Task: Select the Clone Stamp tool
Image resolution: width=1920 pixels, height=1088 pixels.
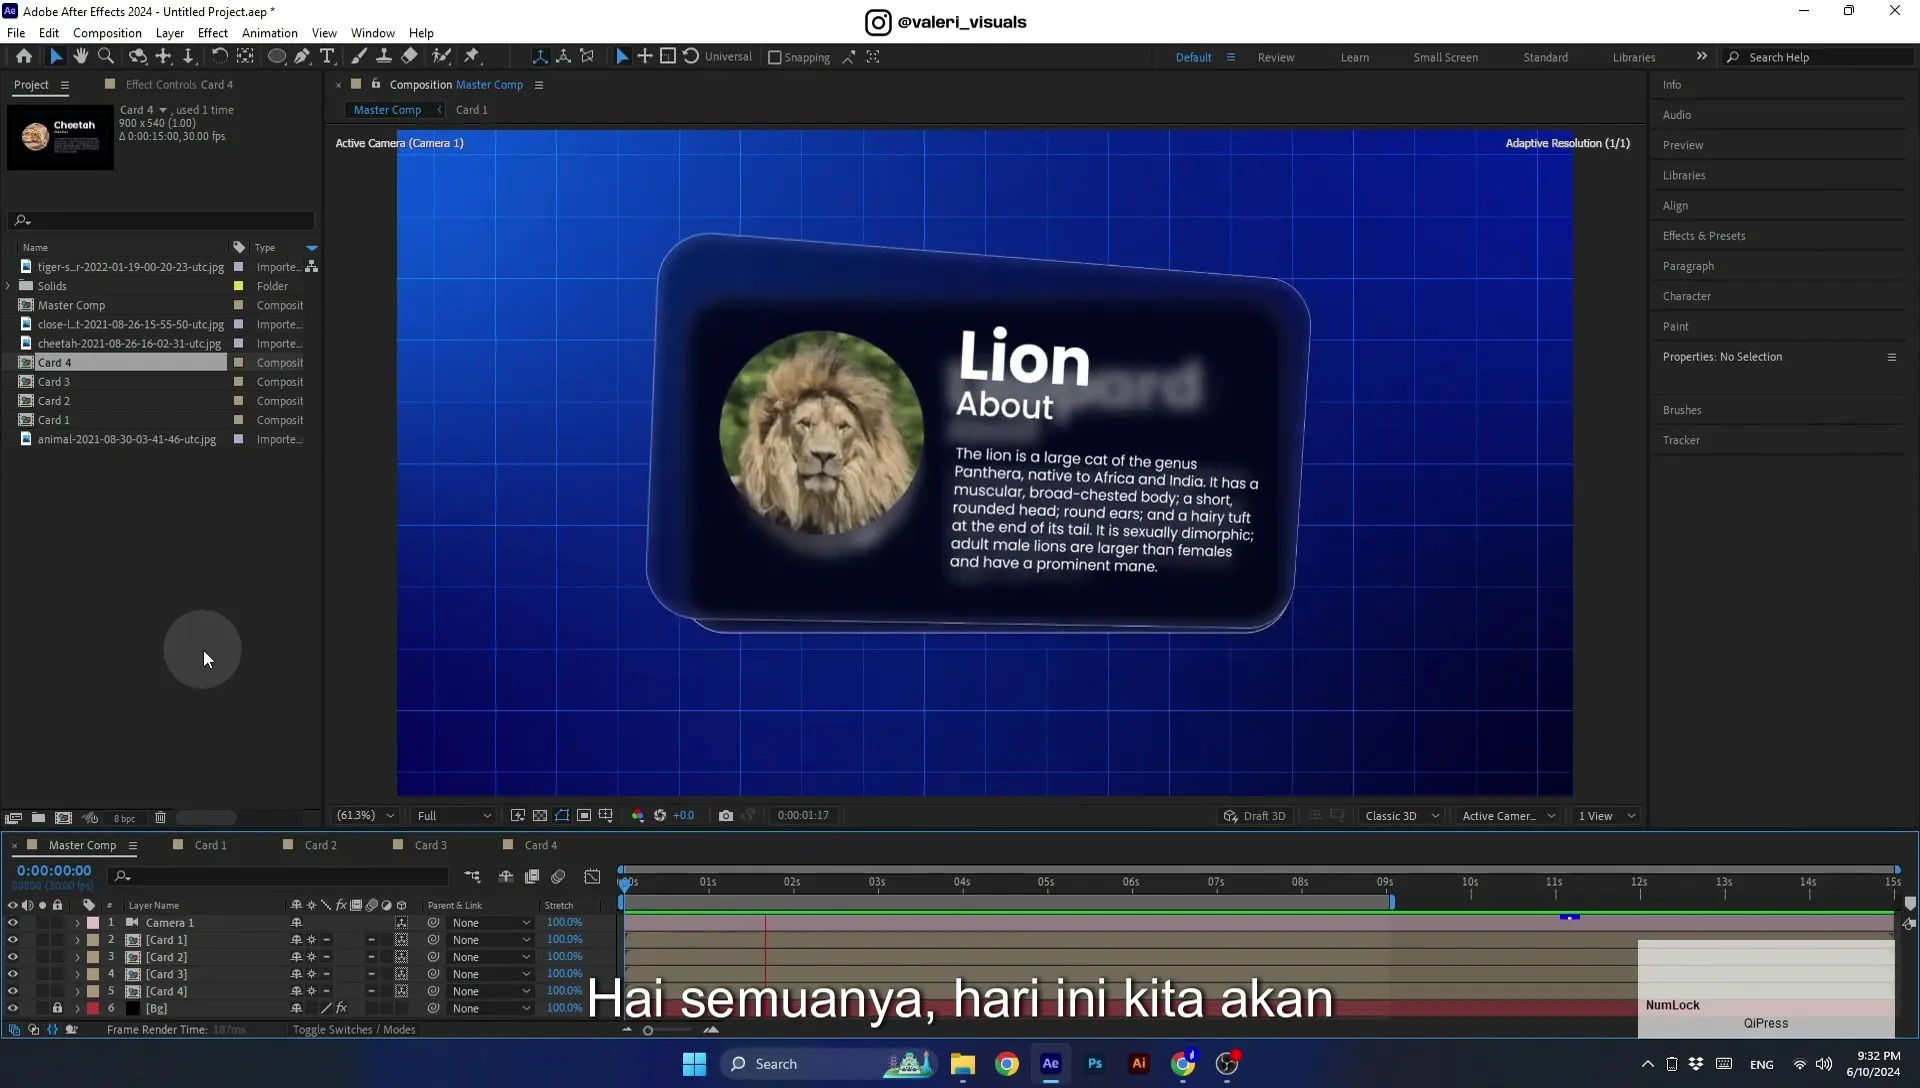Action: [x=383, y=57]
